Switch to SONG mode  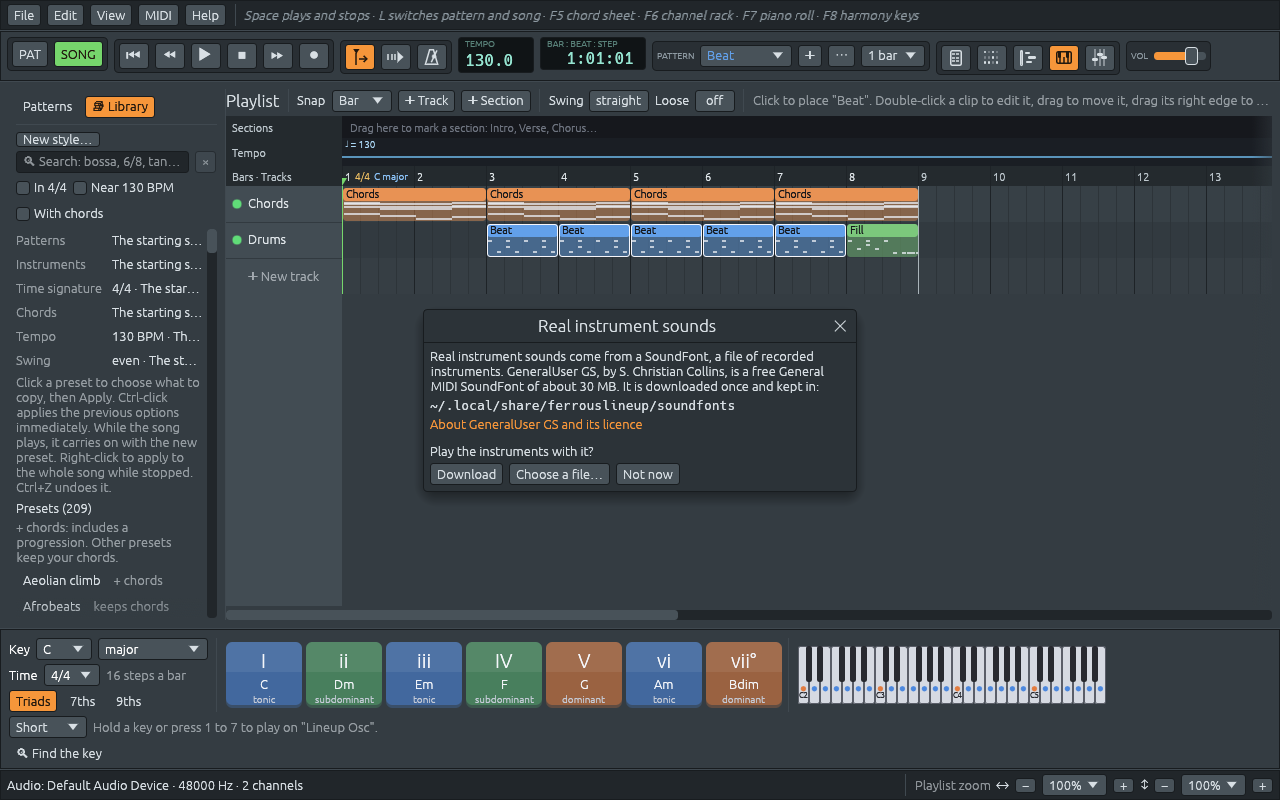[x=78, y=55]
